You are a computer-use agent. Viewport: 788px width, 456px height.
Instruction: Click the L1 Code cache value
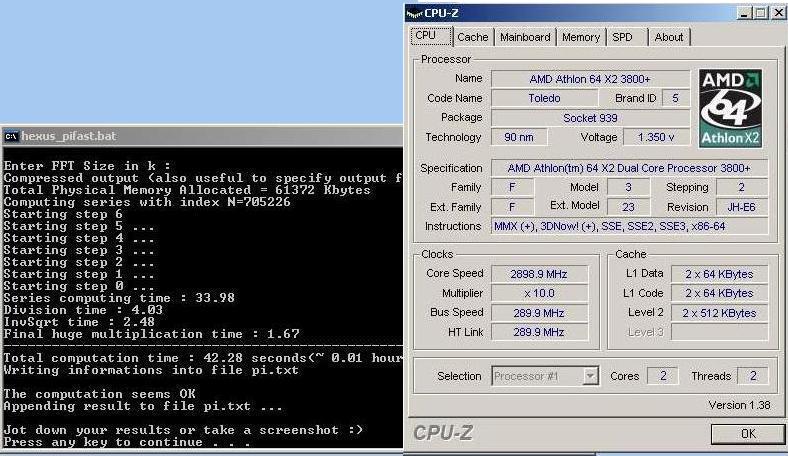click(719, 293)
